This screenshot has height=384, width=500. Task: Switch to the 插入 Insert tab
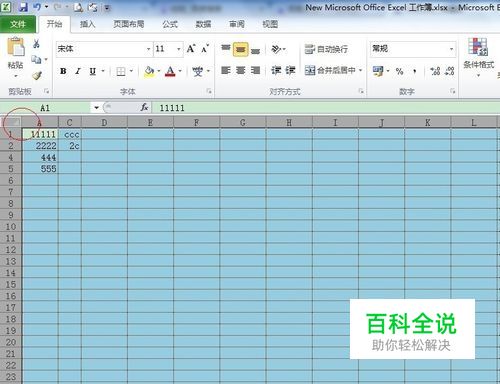click(88, 24)
